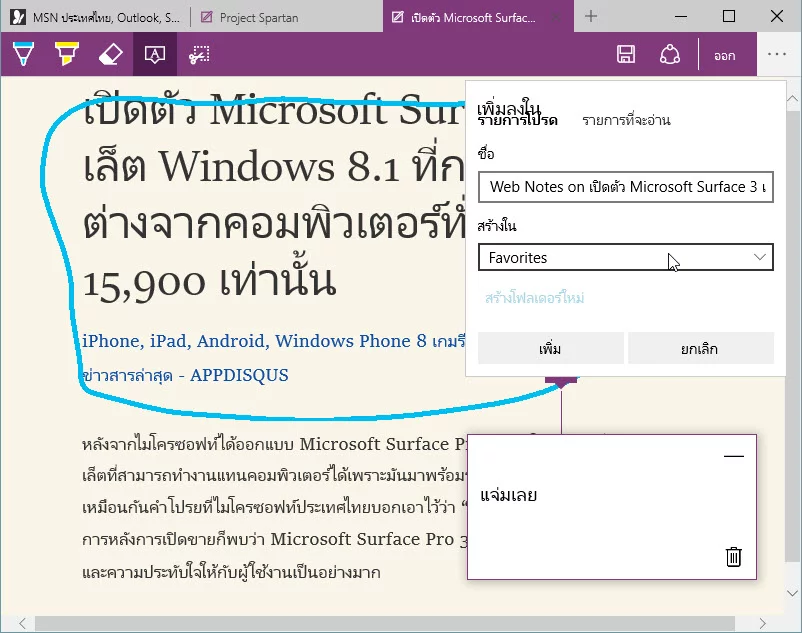
Task: Choose the Eraser tool
Action: pyautogui.click(x=111, y=54)
